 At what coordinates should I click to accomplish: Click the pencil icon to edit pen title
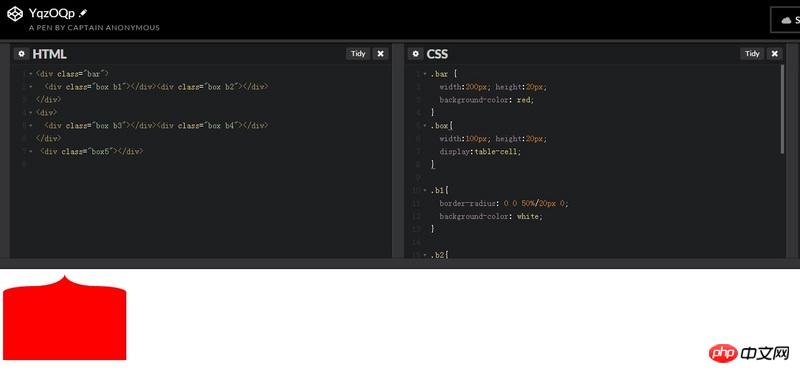click(84, 14)
